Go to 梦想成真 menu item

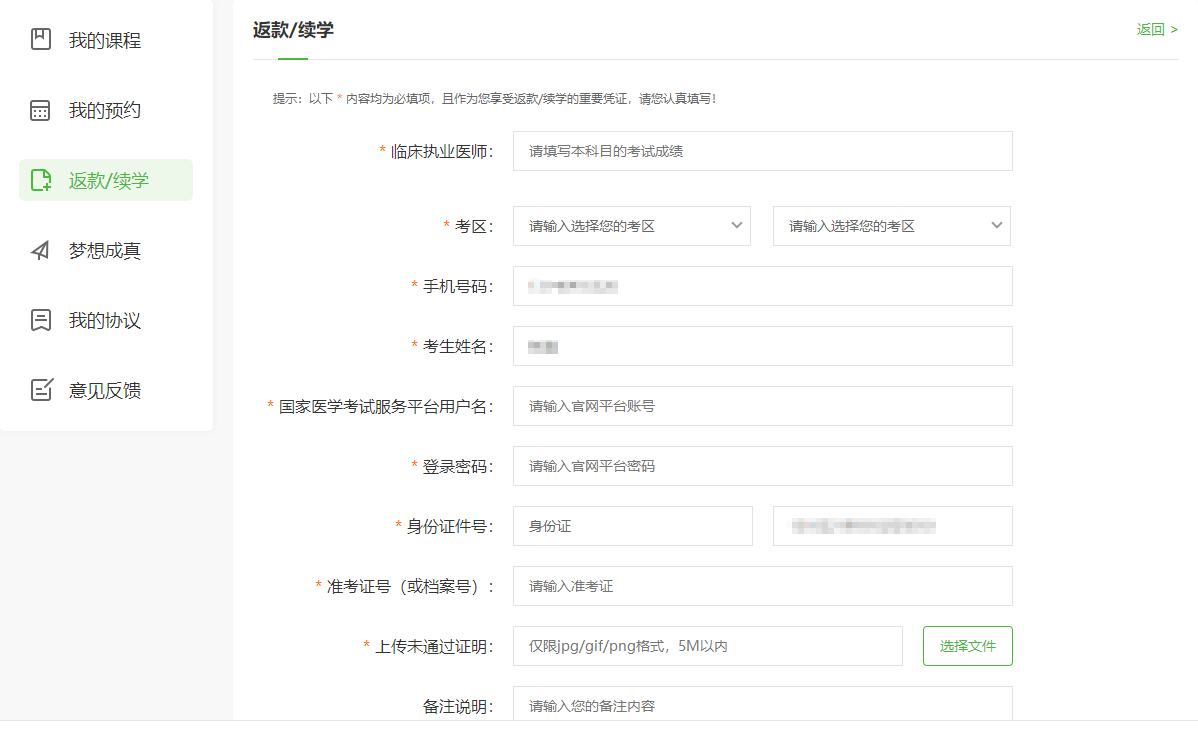coord(104,251)
